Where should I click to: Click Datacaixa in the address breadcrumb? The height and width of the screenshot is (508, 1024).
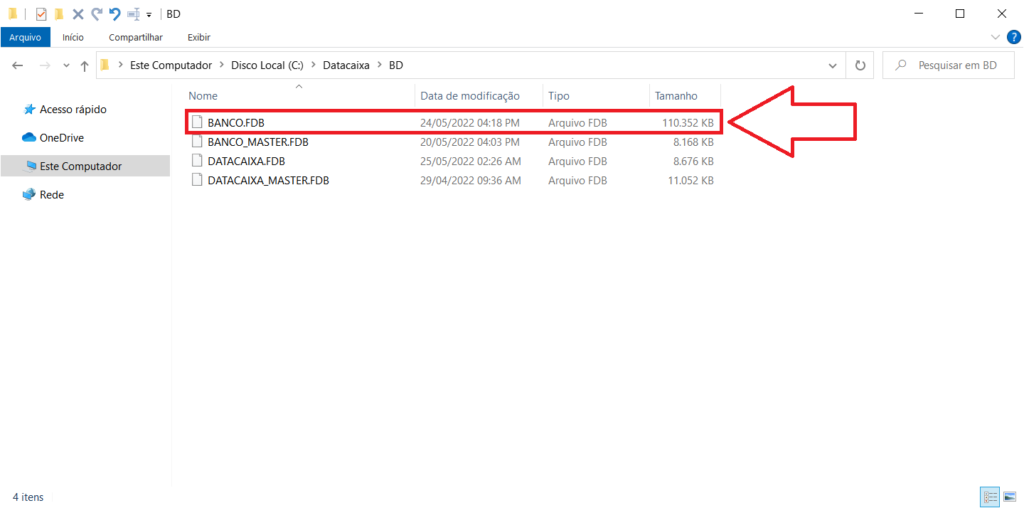point(346,65)
